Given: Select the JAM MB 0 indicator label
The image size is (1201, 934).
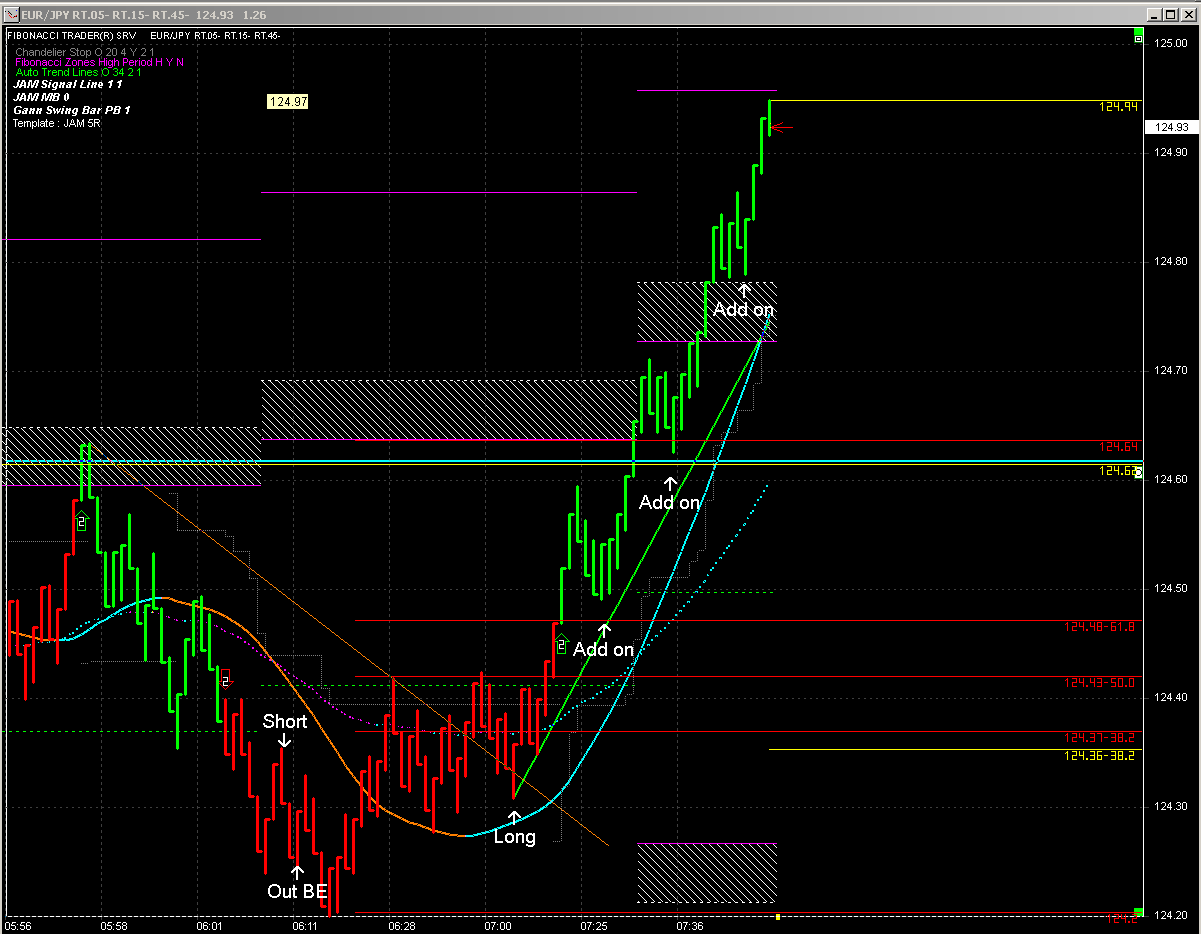Looking at the screenshot, I should [43, 97].
